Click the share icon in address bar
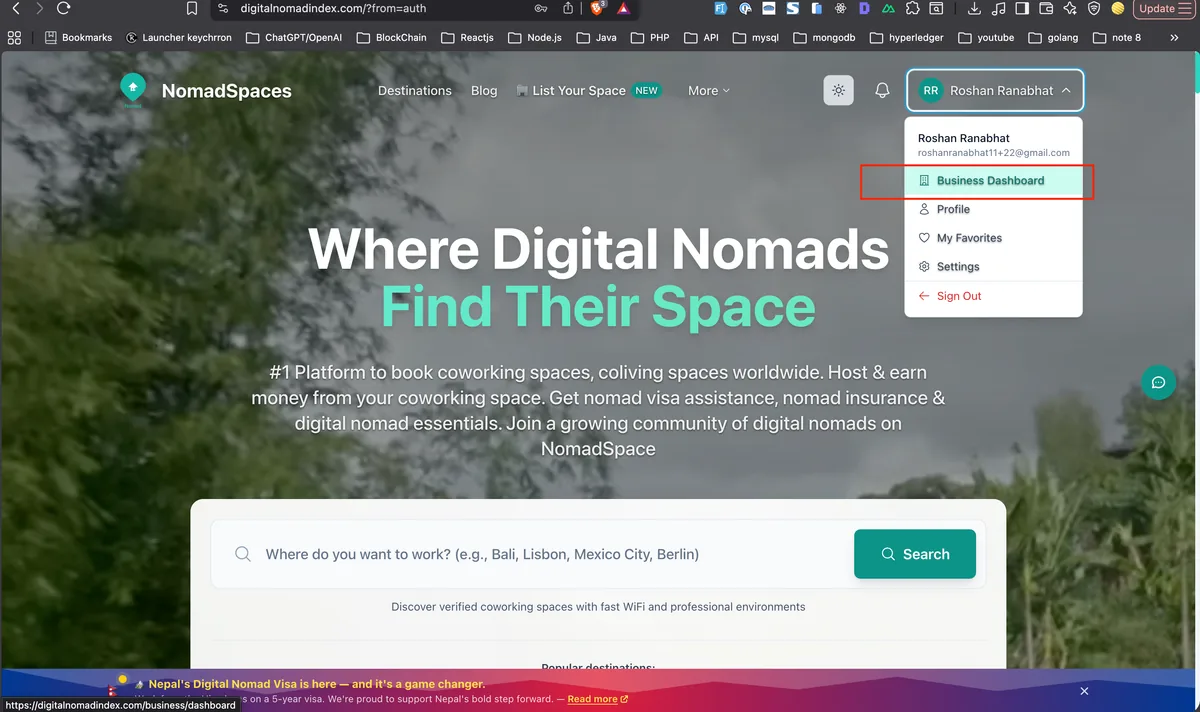1200x712 pixels. click(x=566, y=9)
